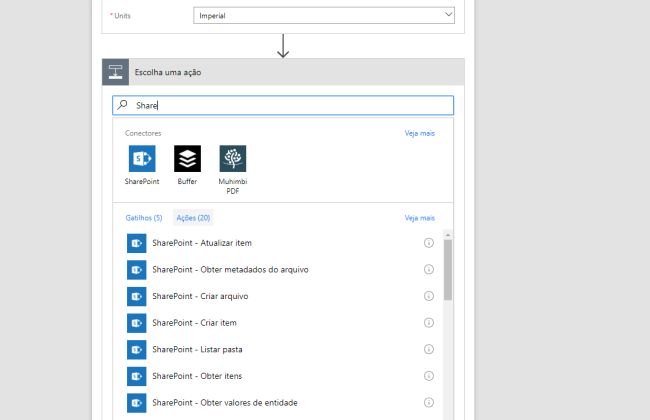Open the Units dropdown showing Imperial
The width and height of the screenshot is (650, 420).
[x=324, y=15]
